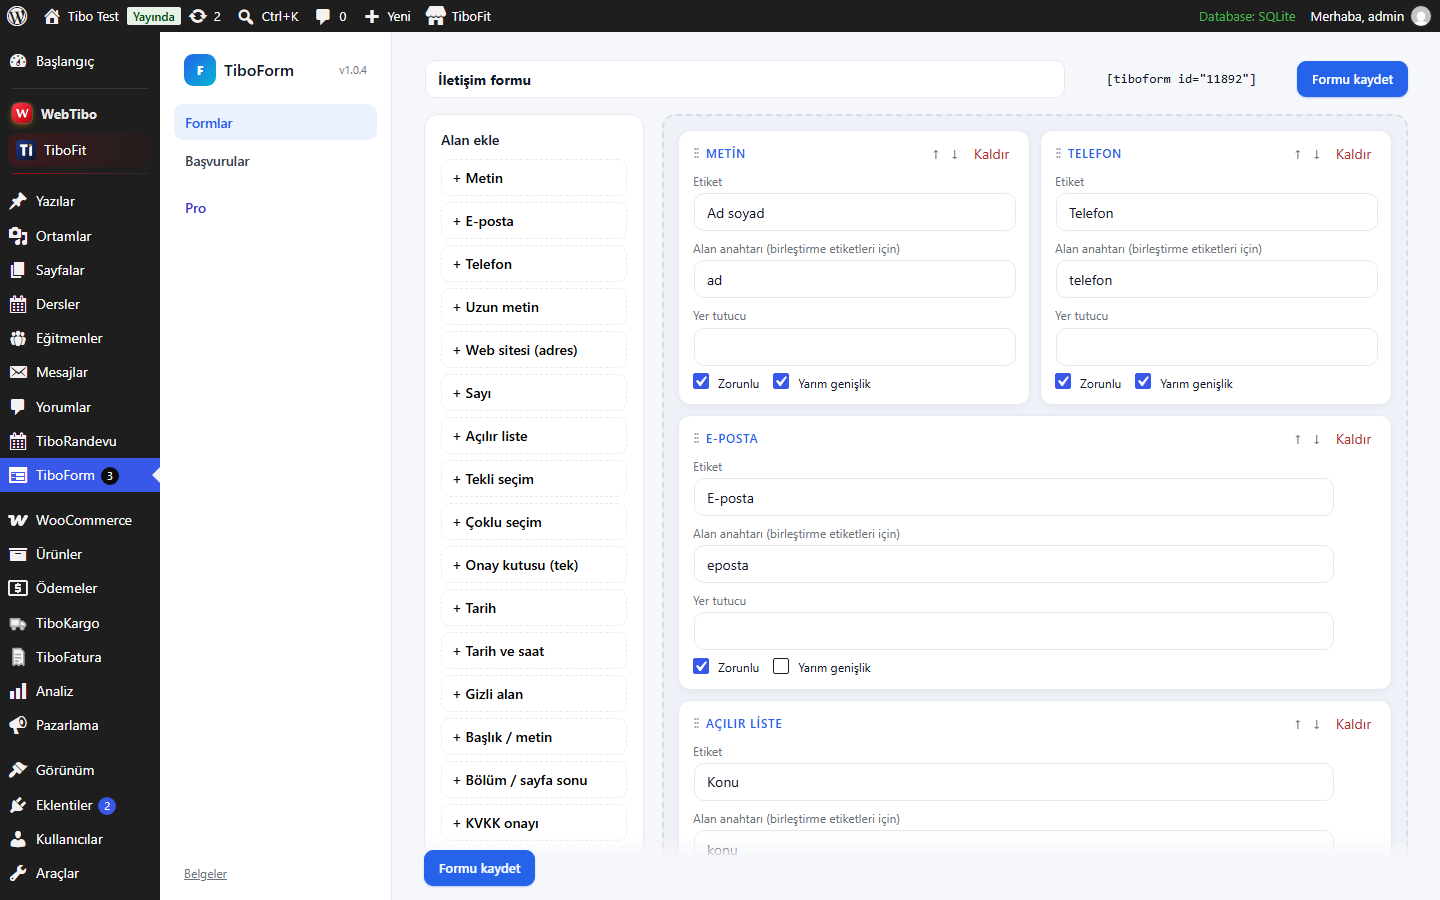Move the Telefon field up

point(1298,154)
